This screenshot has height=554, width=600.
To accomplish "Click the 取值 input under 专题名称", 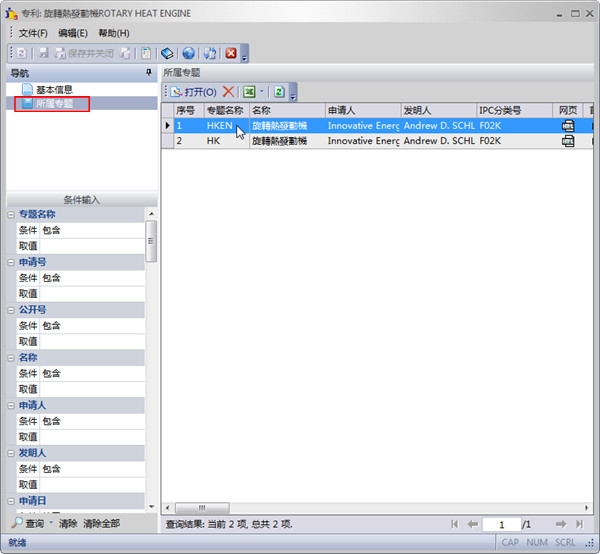I will [x=92, y=246].
